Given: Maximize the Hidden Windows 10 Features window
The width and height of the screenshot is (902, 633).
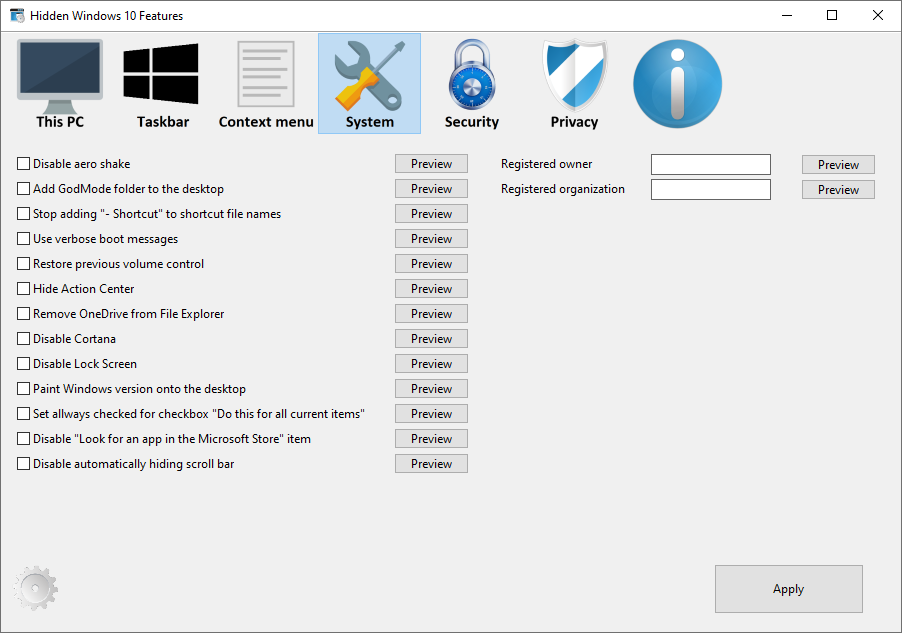Looking at the screenshot, I should [x=832, y=16].
